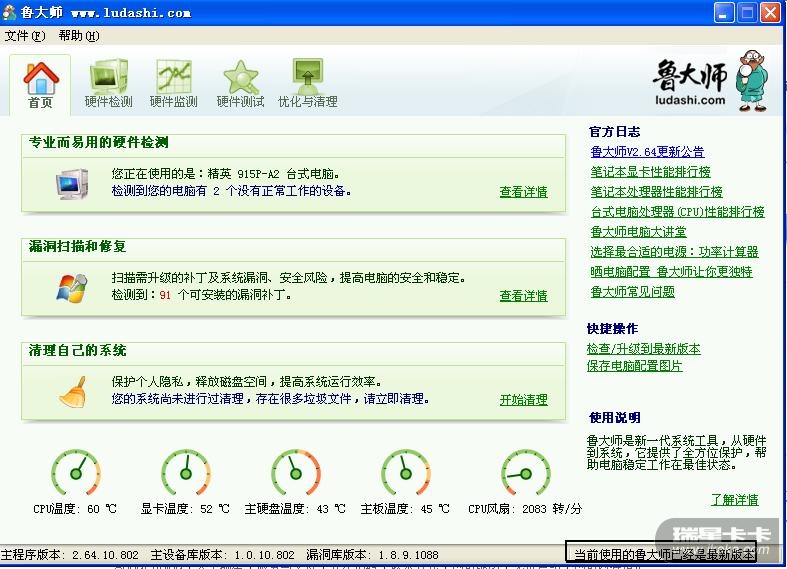Click the desktop computer icon in hardware detection panel
Image resolution: width=787 pixels, height=569 pixels.
pyautogui.click(x=72, y=184)
